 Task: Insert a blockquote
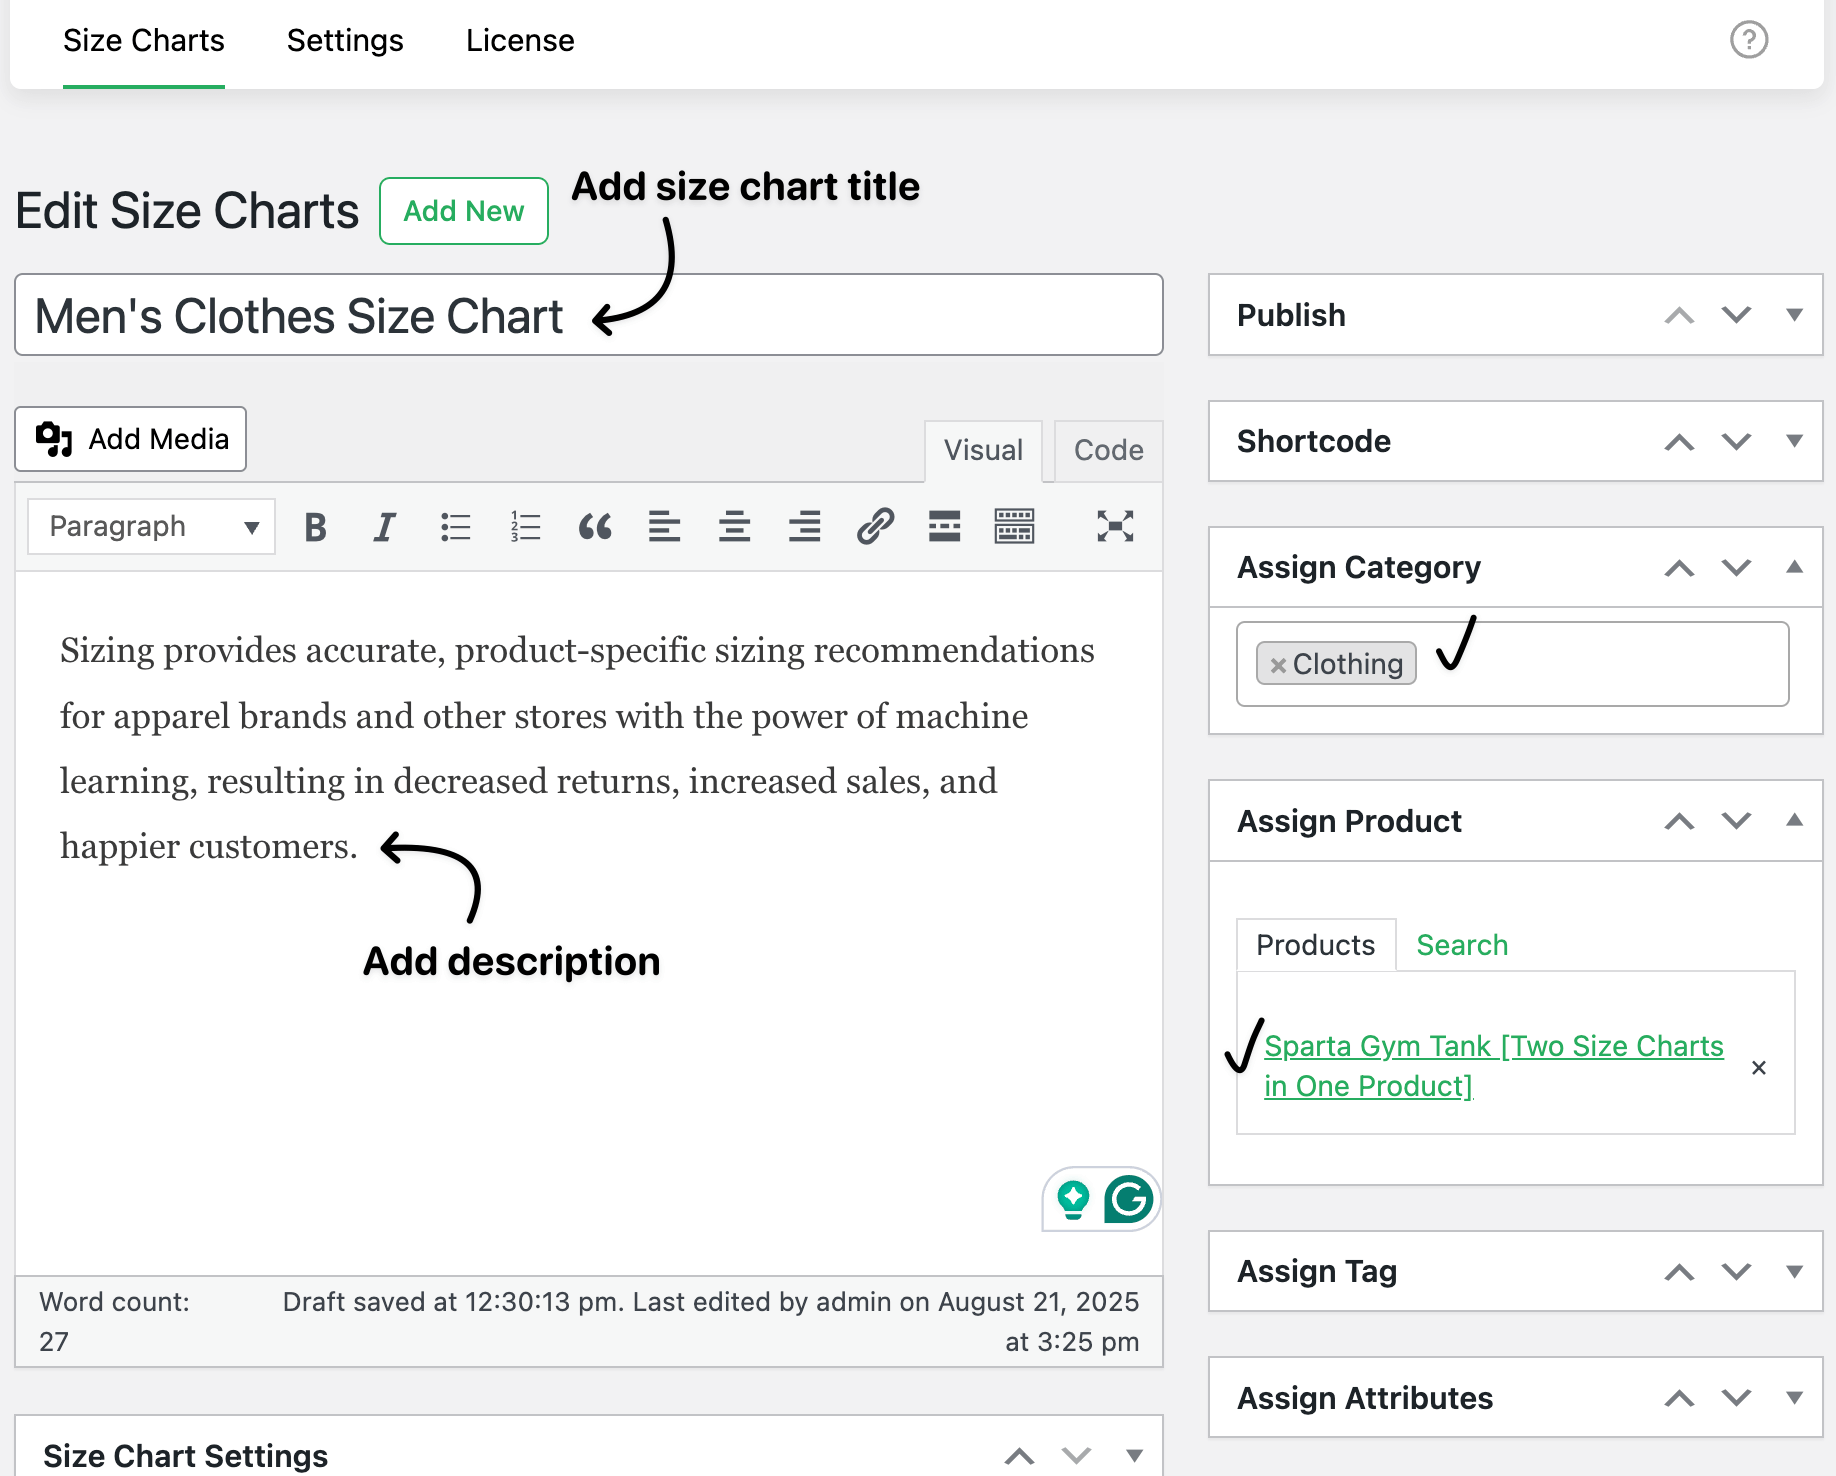tap(595, 526)
